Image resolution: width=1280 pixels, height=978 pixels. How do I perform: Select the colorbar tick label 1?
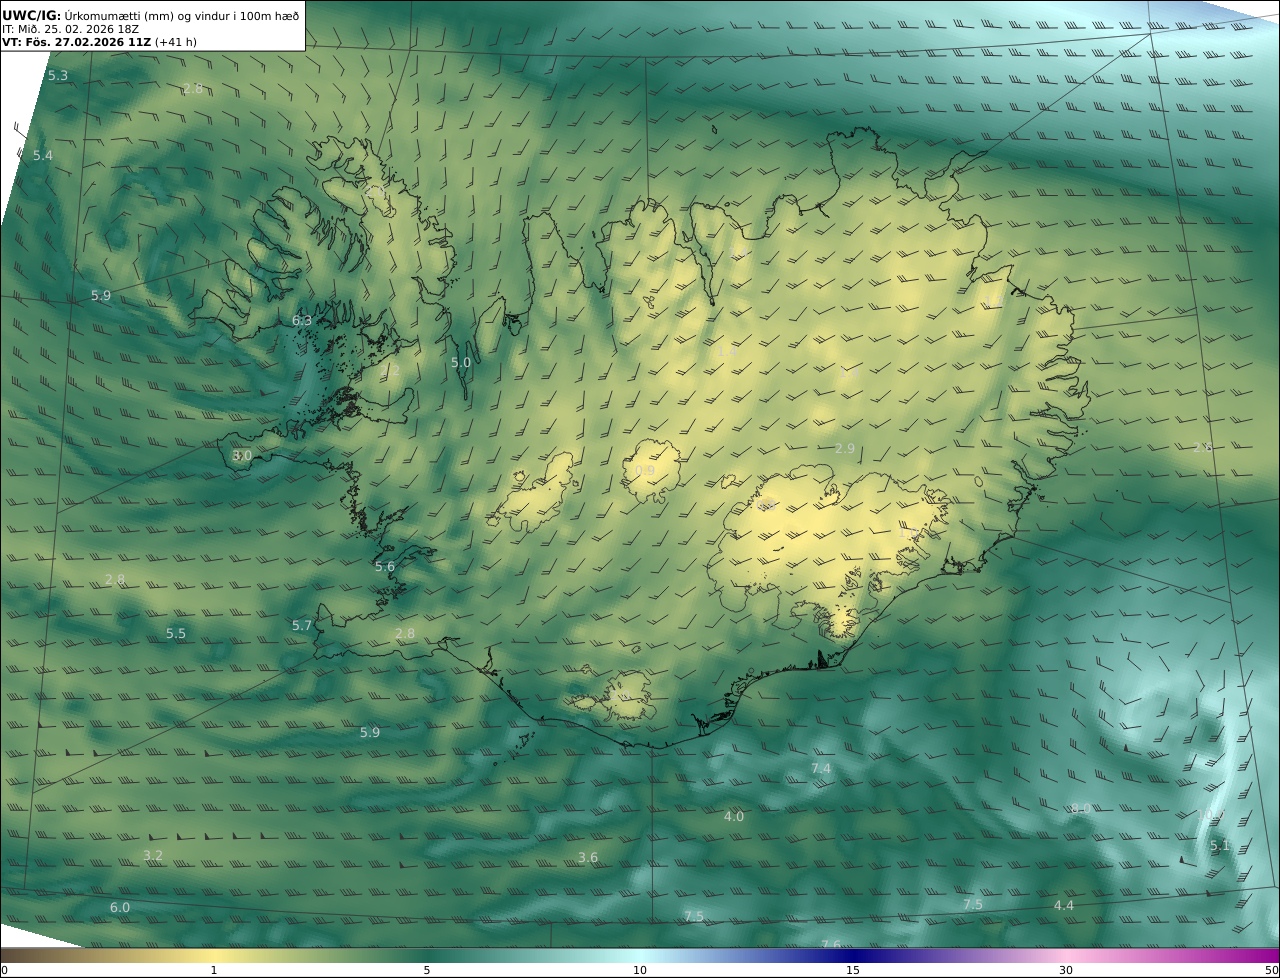[214, 970]
